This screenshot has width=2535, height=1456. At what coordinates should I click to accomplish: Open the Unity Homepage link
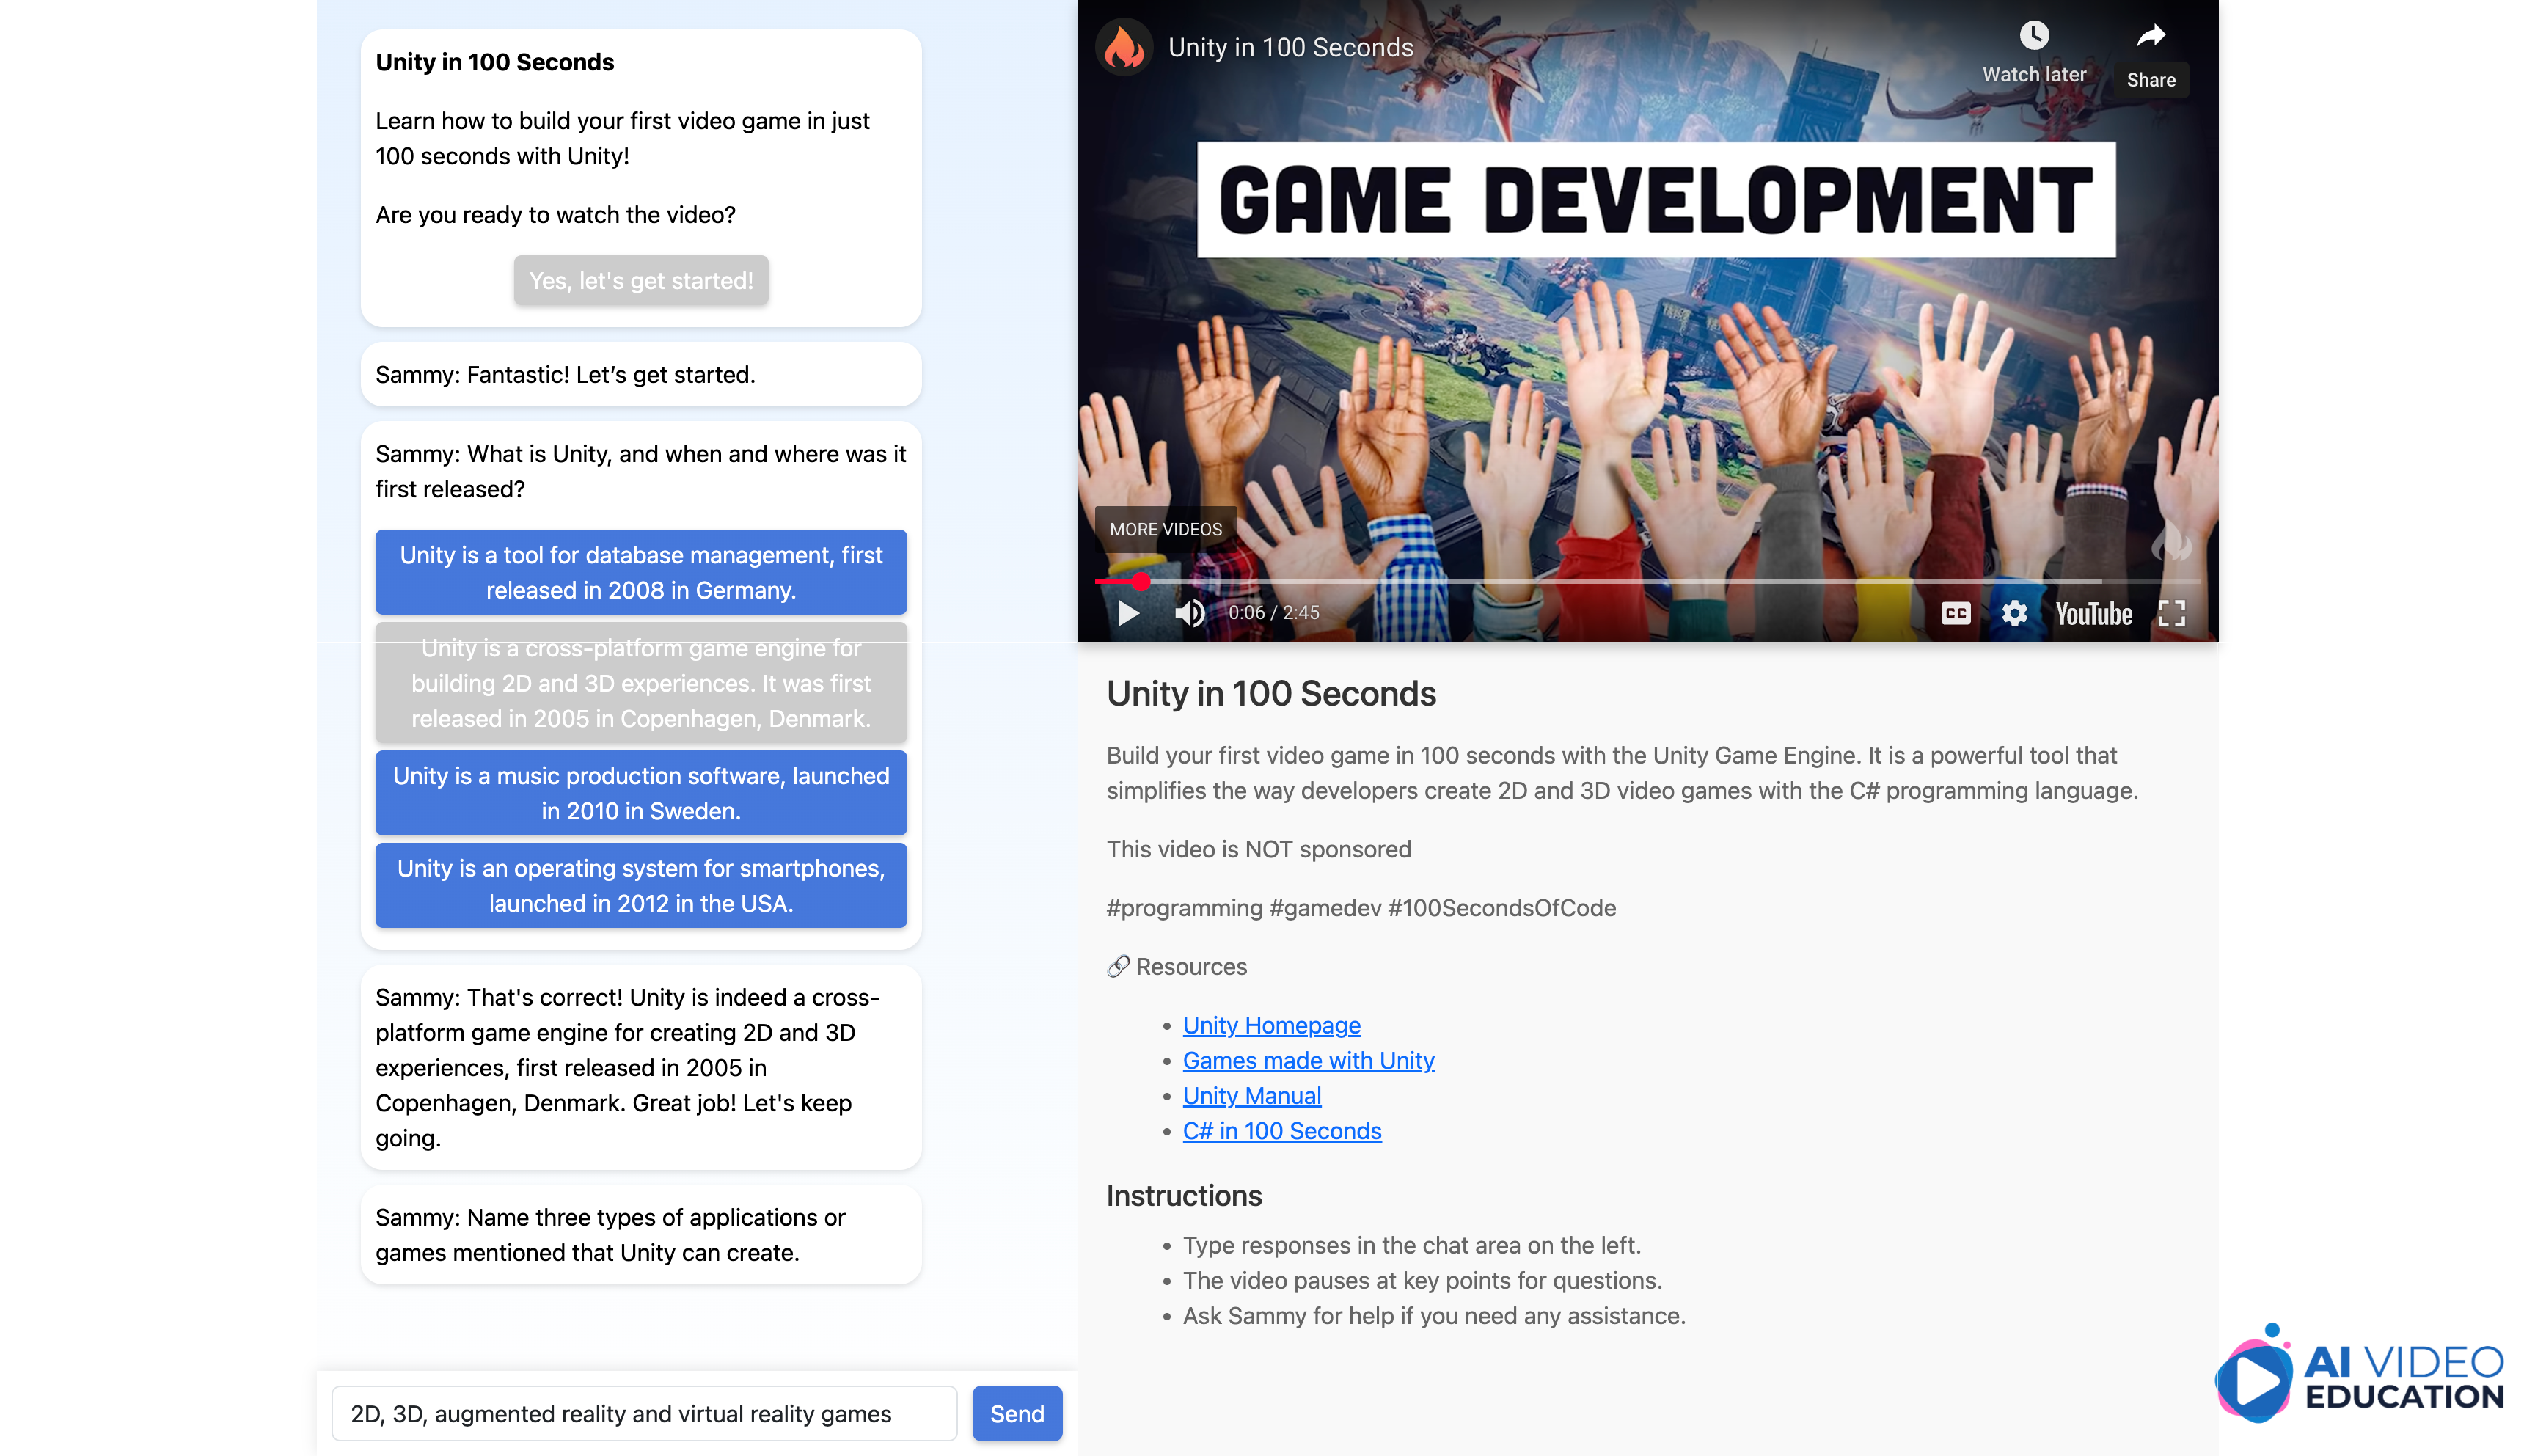pos(1271,1024)
